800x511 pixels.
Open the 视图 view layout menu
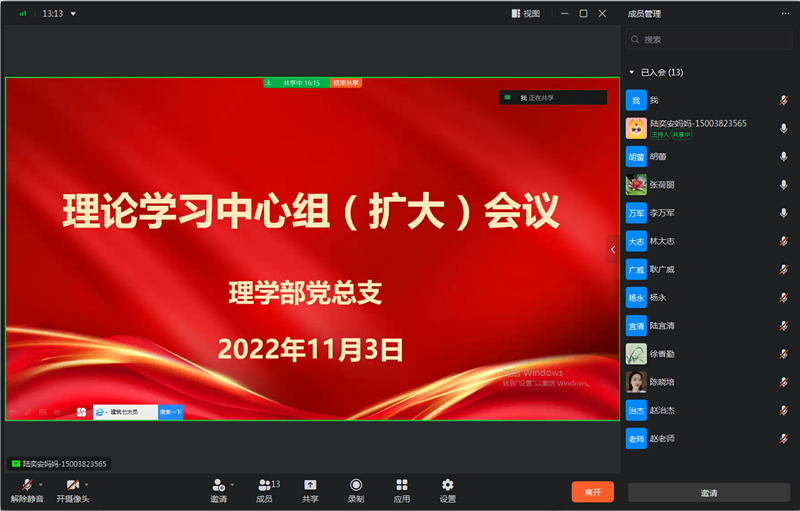click(526, 14)
